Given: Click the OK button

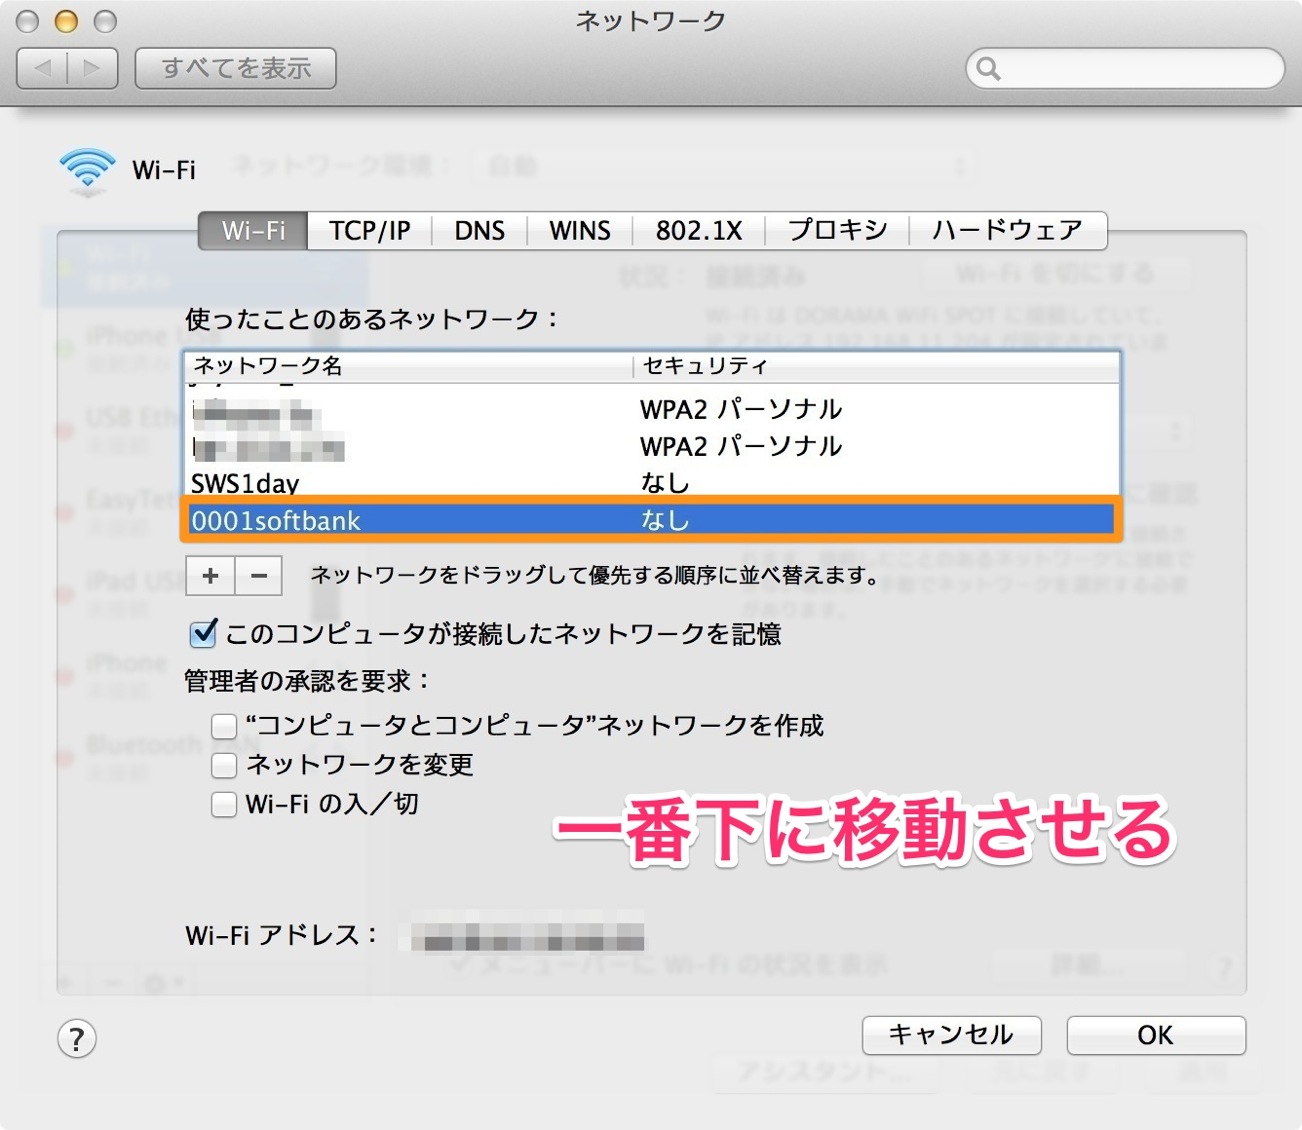Looking at the screenshot, I should tap(1156, 1035).
